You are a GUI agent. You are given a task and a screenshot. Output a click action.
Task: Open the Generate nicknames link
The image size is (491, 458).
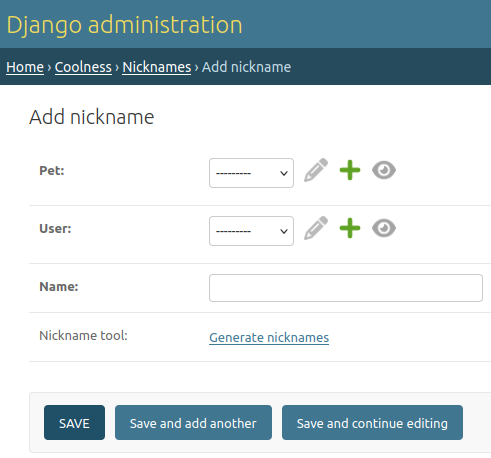[269, 338]
